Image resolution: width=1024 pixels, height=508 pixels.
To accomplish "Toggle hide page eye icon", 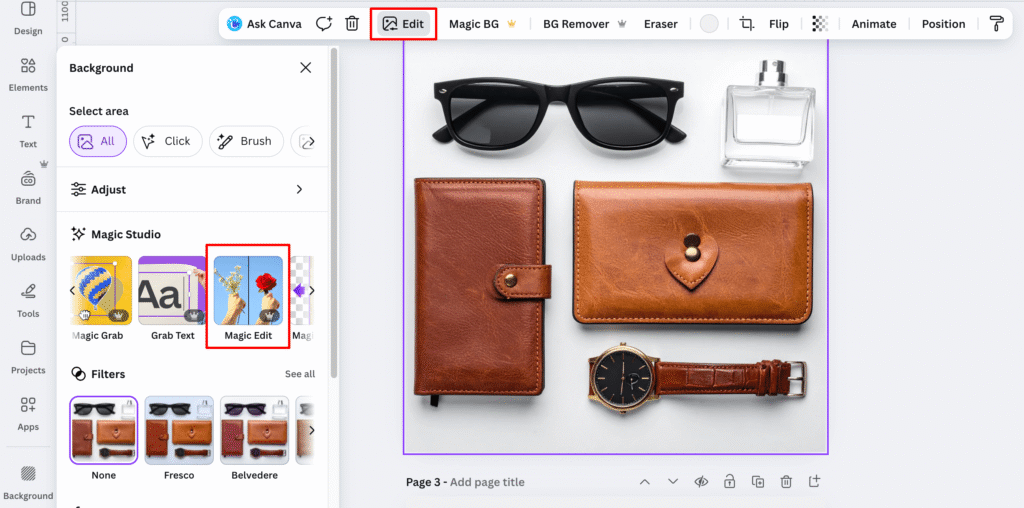I will 702,482.
